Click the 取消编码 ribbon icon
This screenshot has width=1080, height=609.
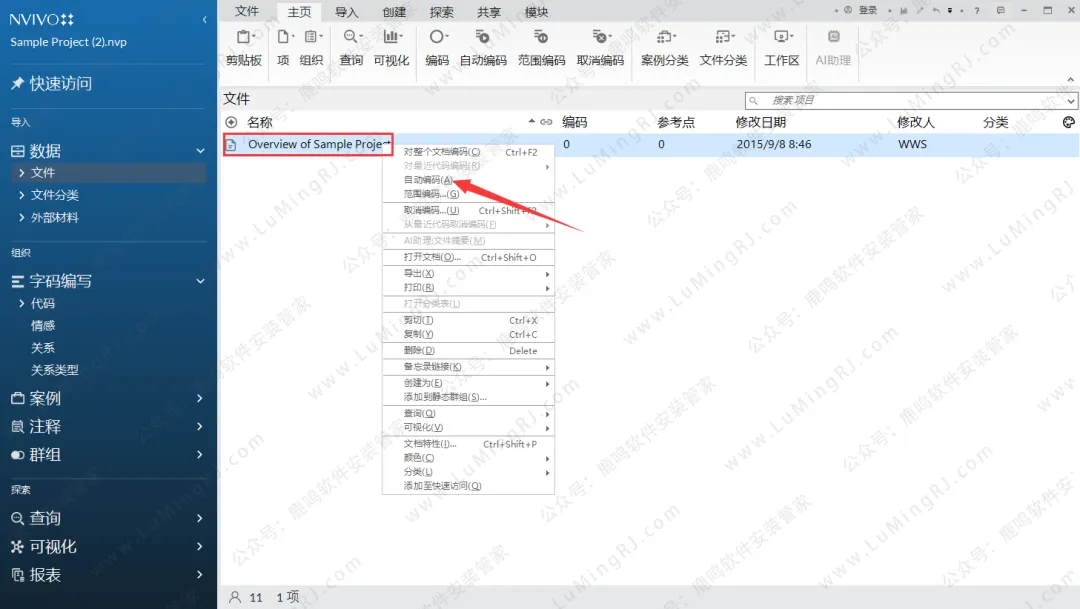(x=600, y=37)
